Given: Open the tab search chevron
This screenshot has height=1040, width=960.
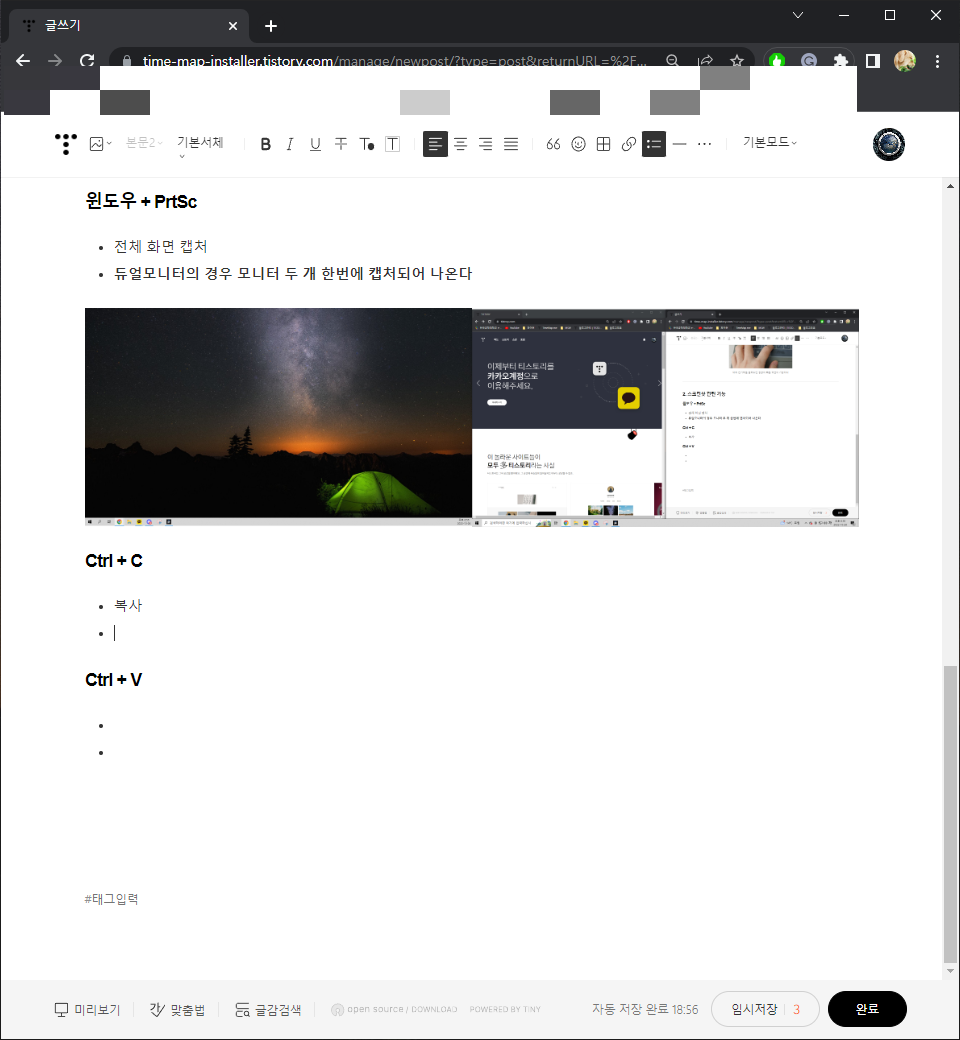Looking at the screenshot, I should point(798,15).
